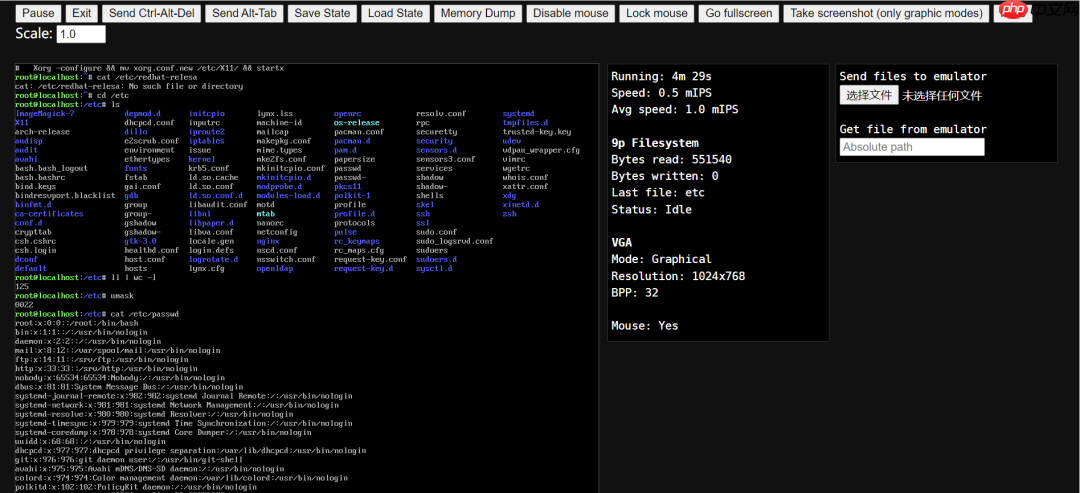1080x493 pixels.
Task: Click Take screenshot (only graphic modes) button
Action: point(886,13)
